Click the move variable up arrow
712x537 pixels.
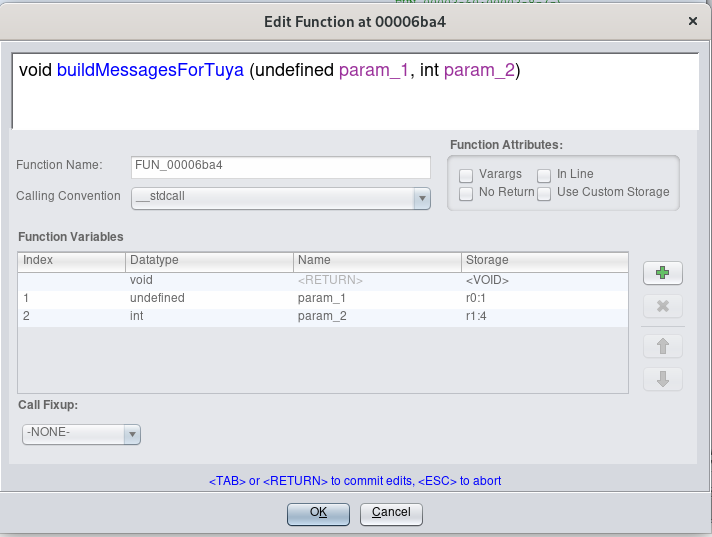[661, 346]
